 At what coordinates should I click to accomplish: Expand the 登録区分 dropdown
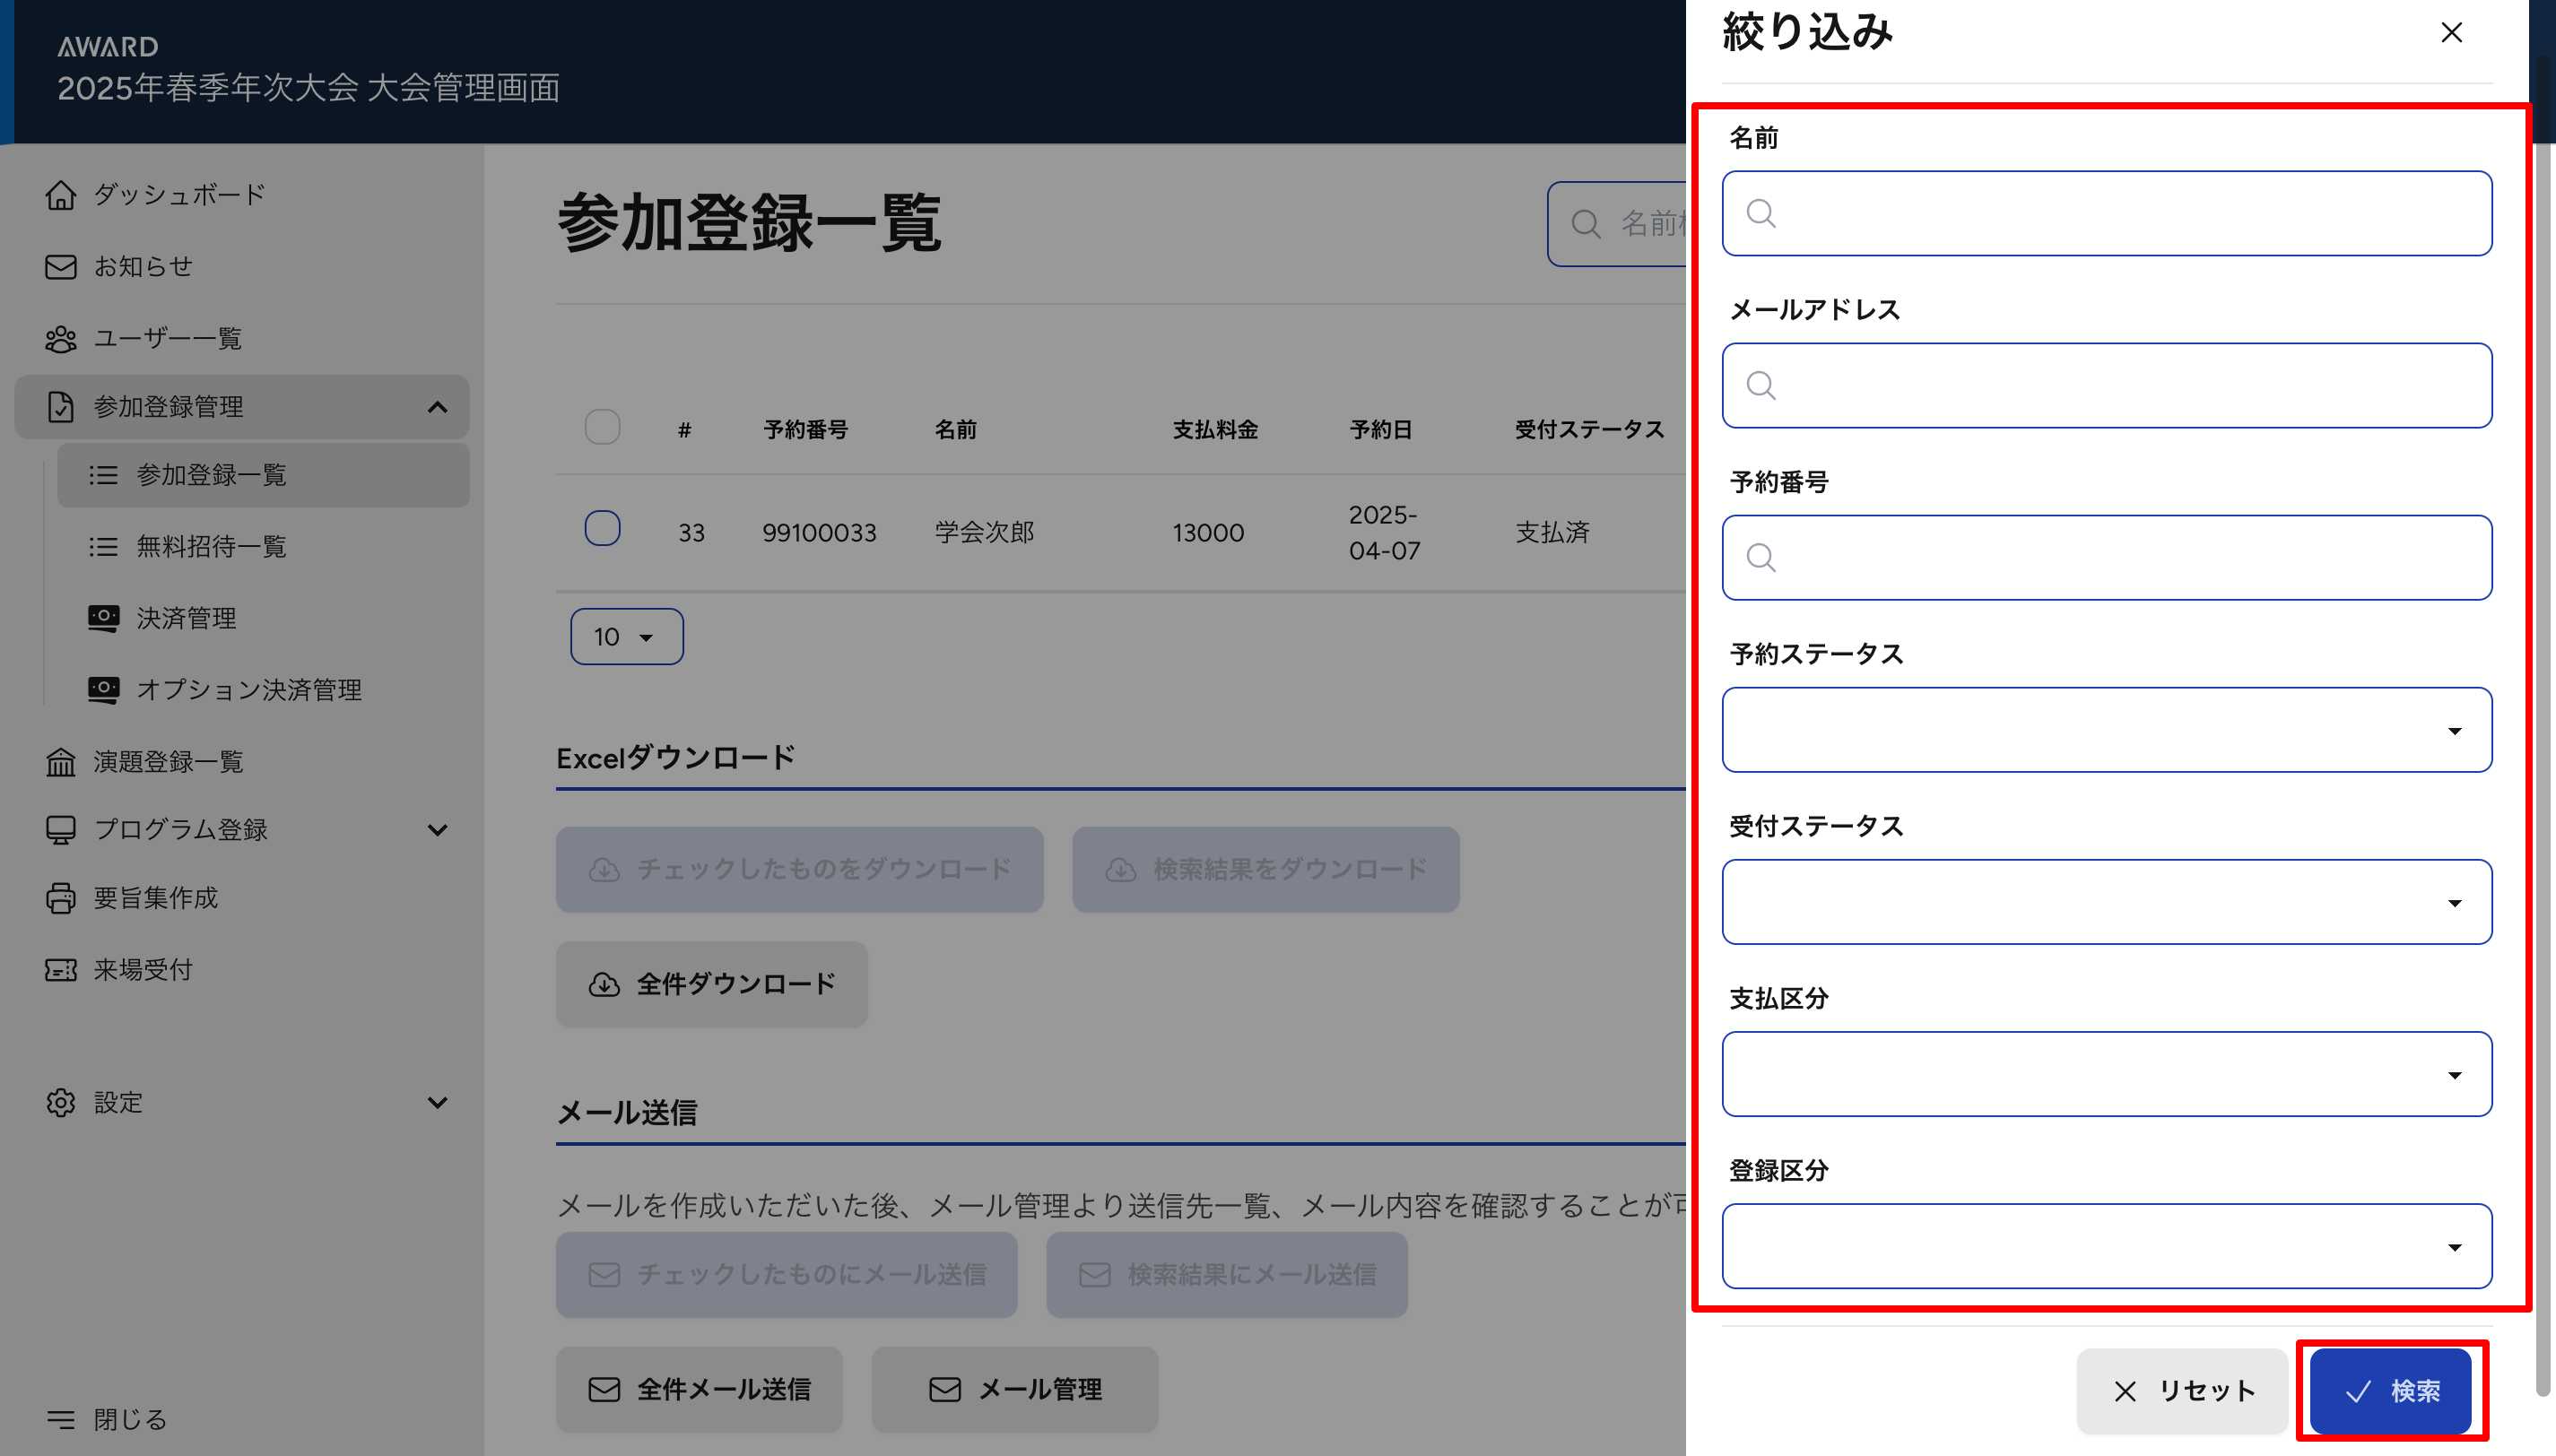[x=2106, y=1246]
